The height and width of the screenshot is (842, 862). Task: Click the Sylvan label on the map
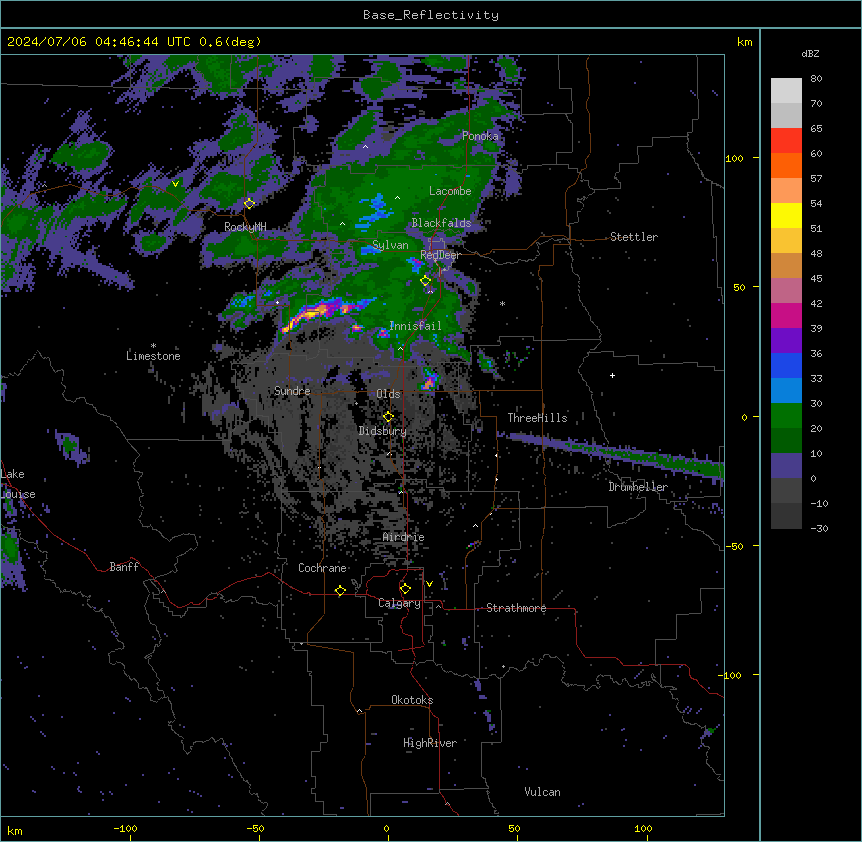390,245
